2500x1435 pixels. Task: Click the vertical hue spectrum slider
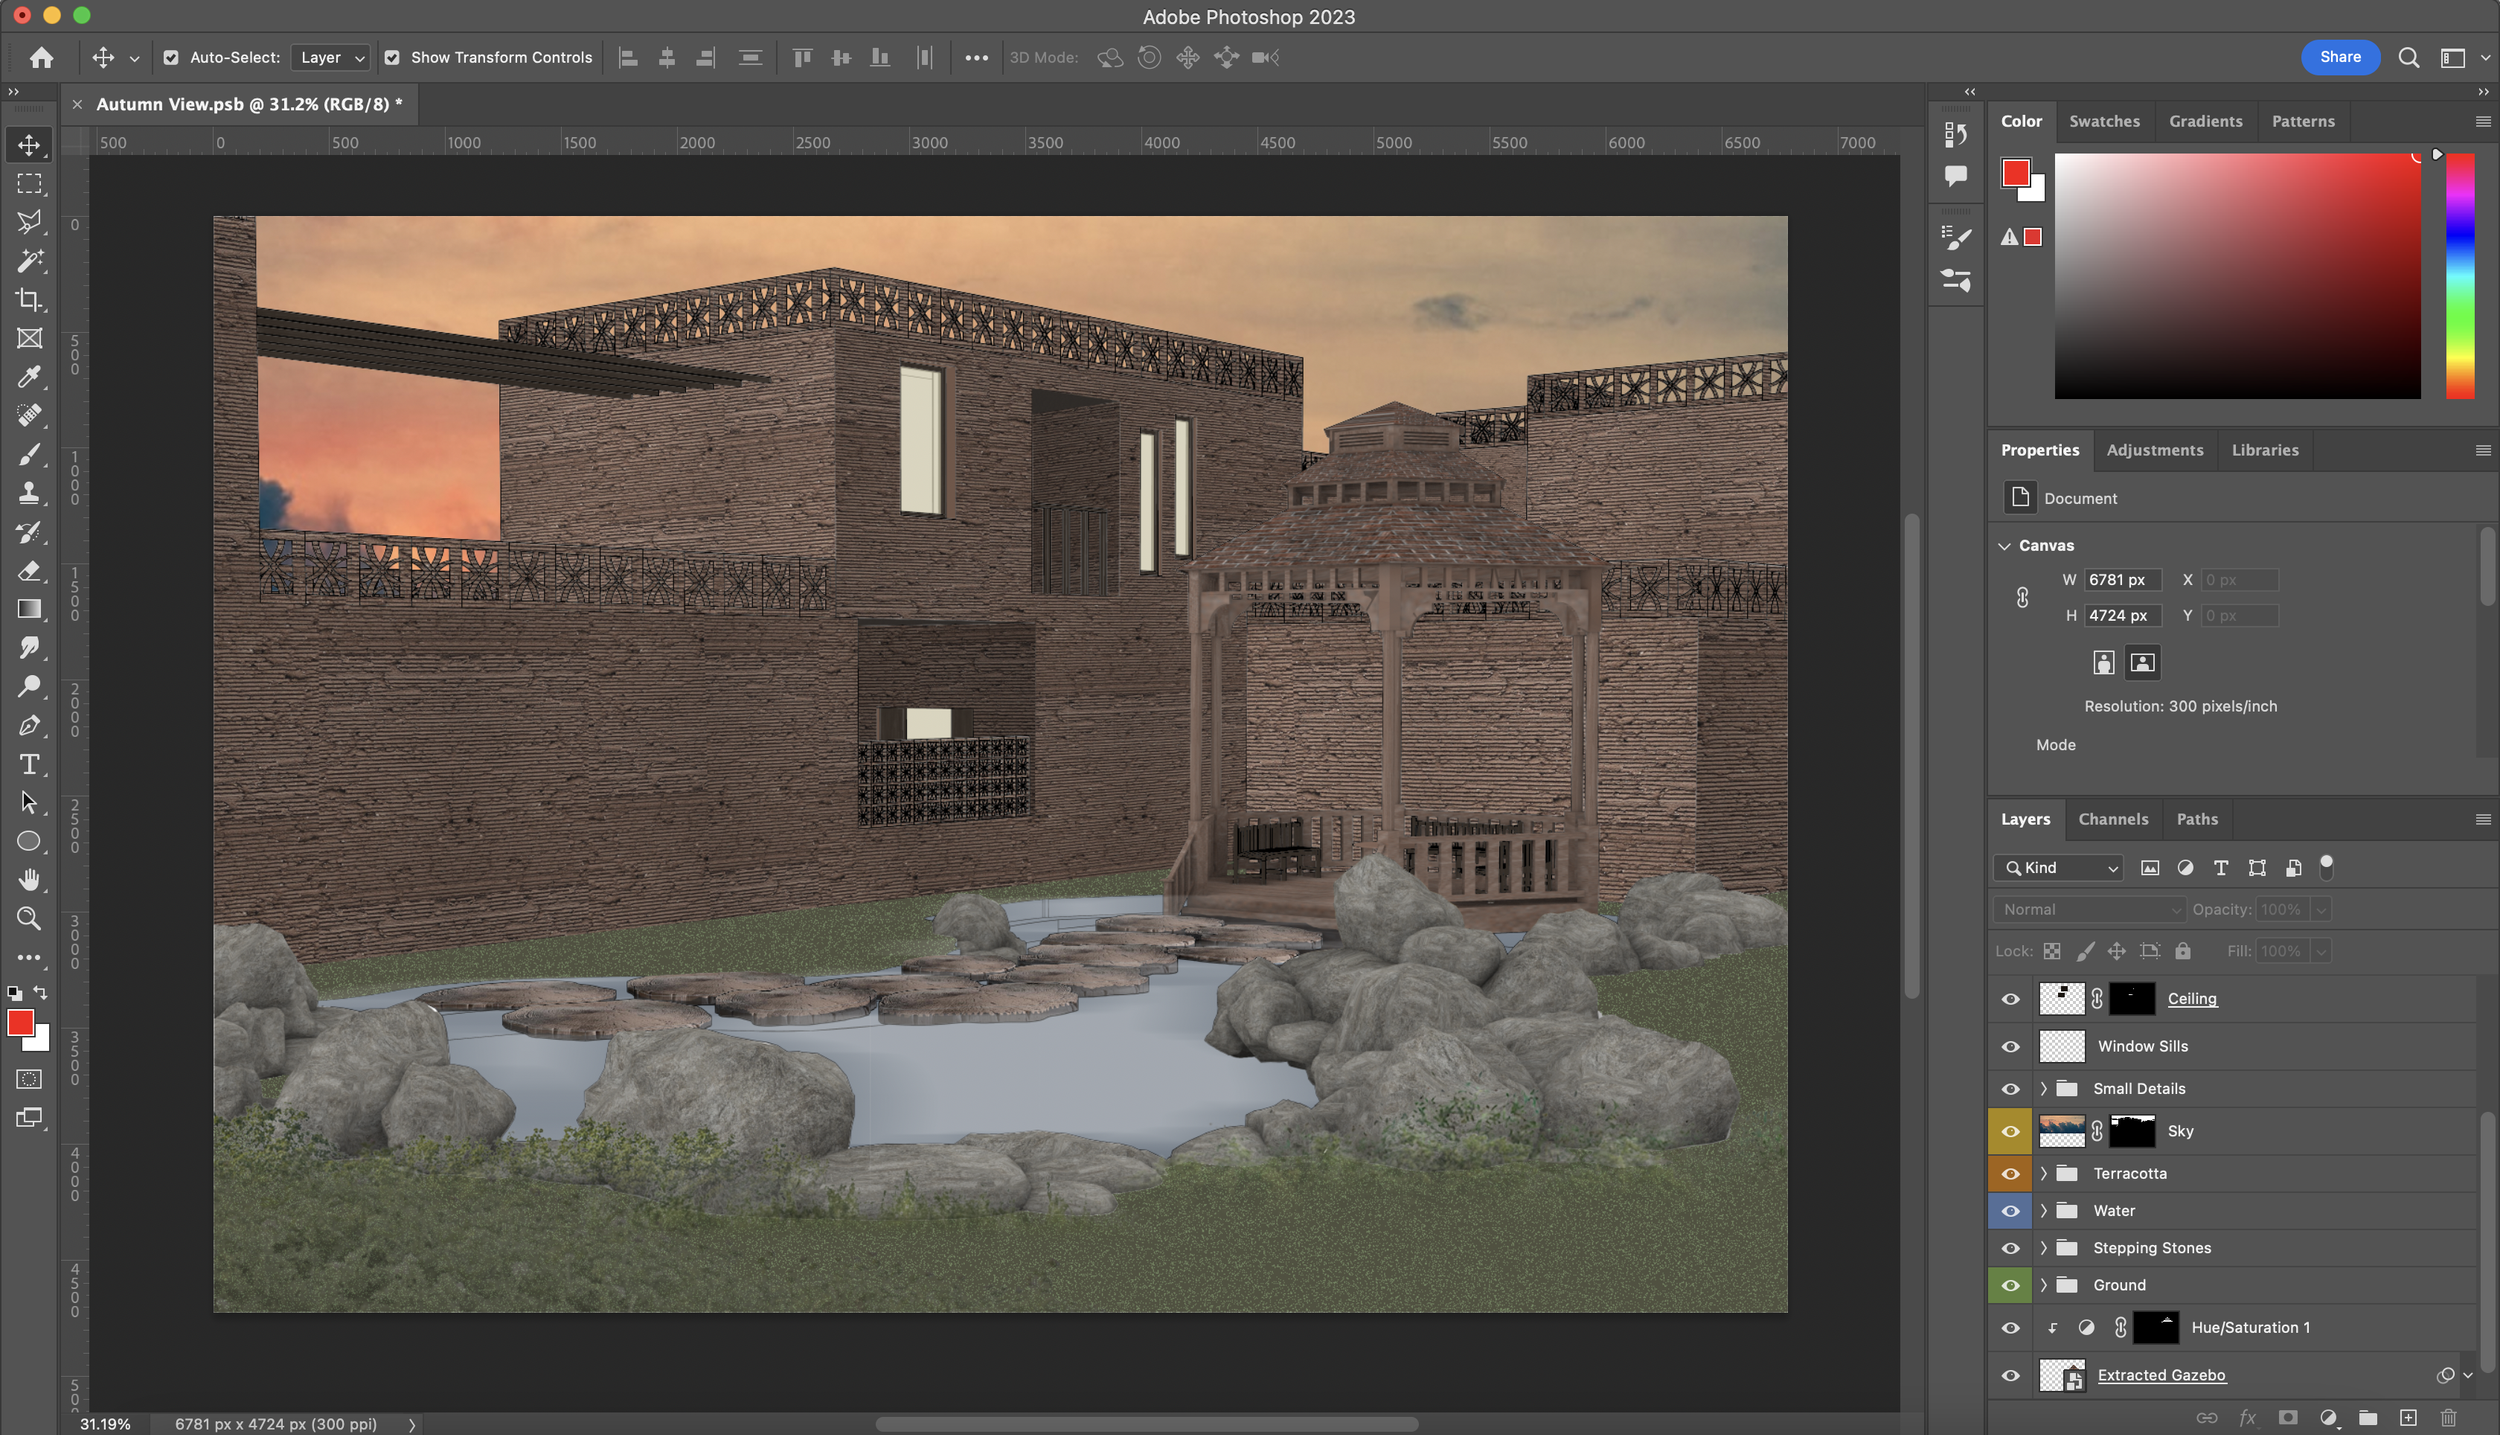2460,276
